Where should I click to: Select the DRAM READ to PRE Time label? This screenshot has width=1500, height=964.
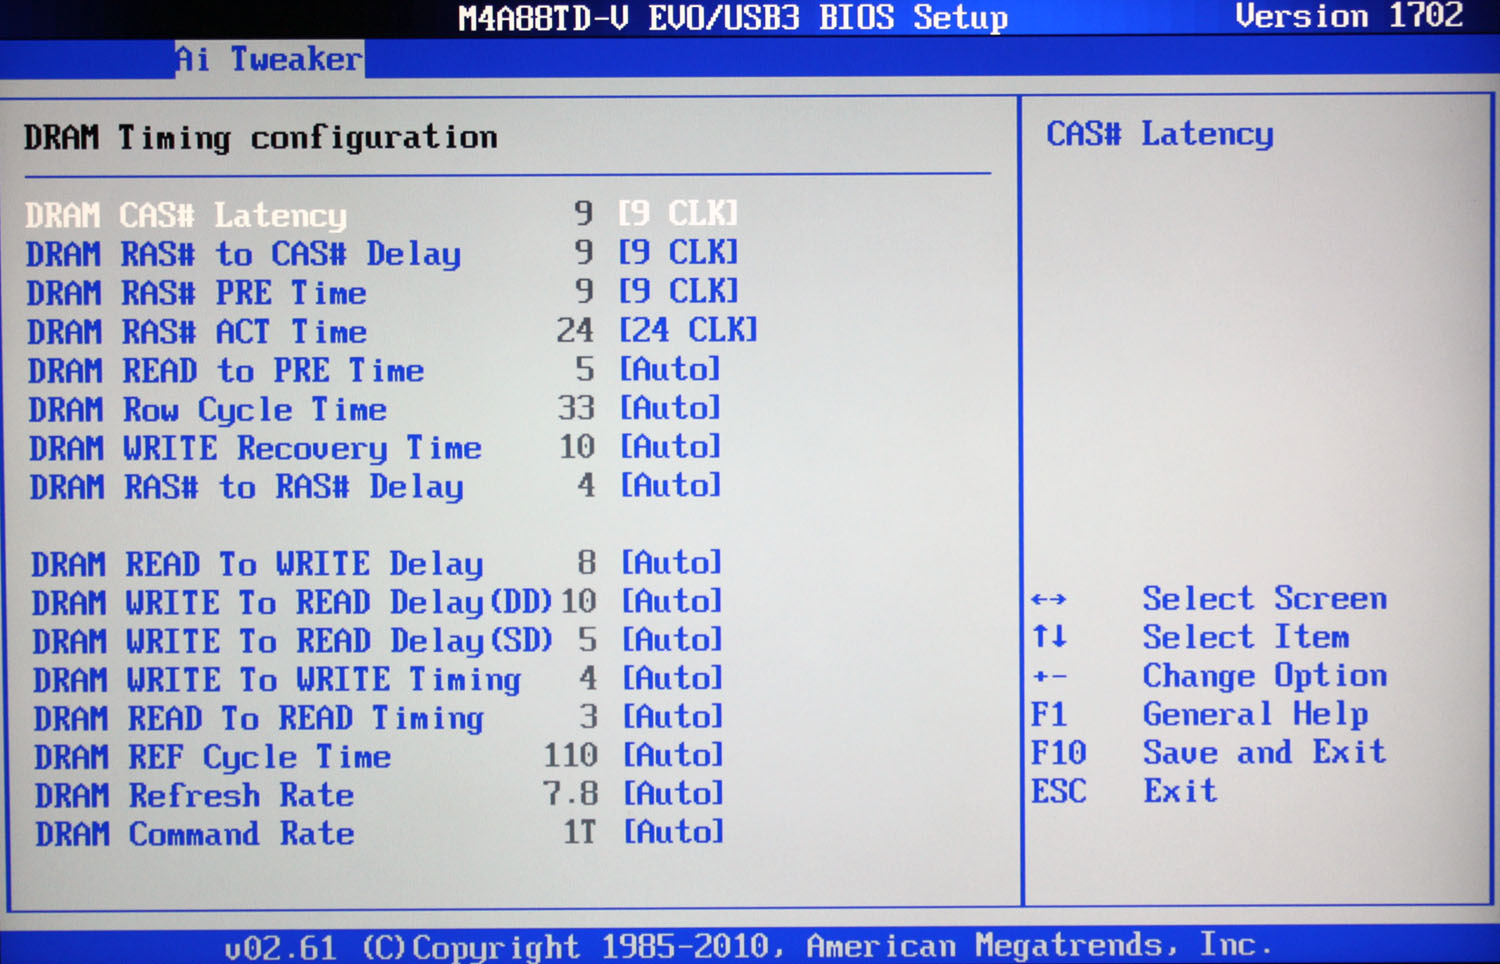point(225,371)
